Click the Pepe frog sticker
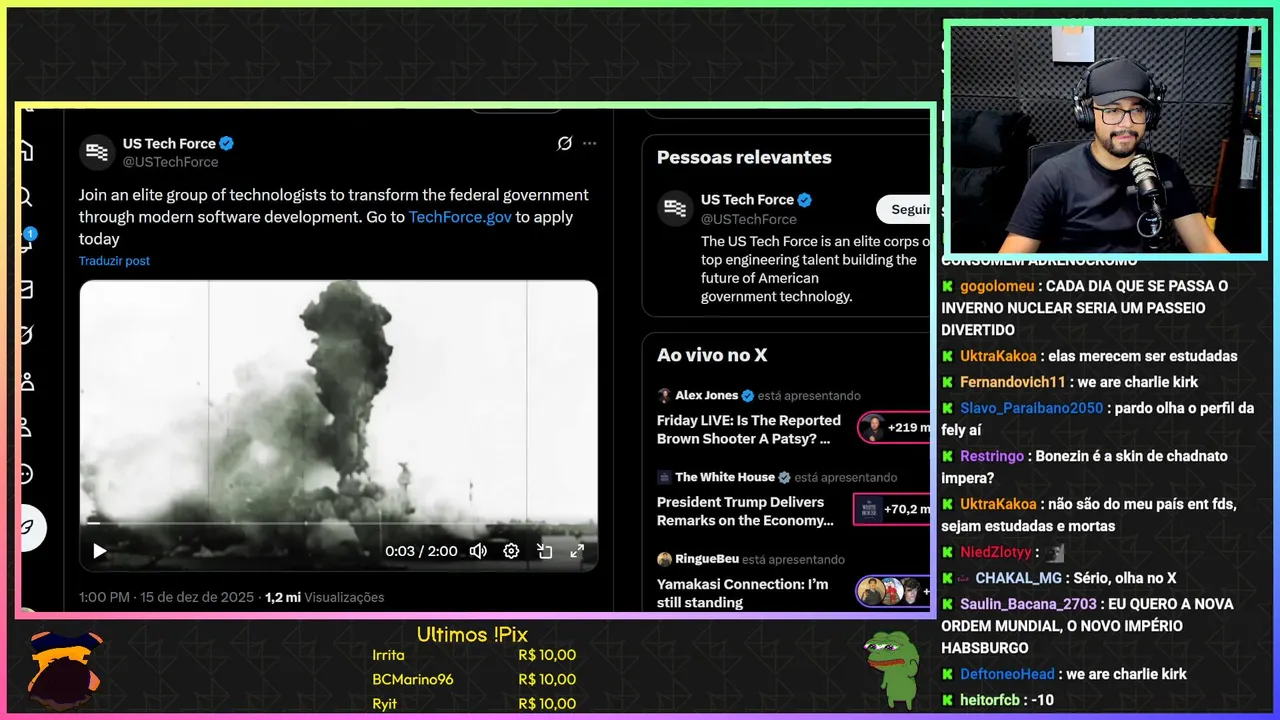 point(891,668)
